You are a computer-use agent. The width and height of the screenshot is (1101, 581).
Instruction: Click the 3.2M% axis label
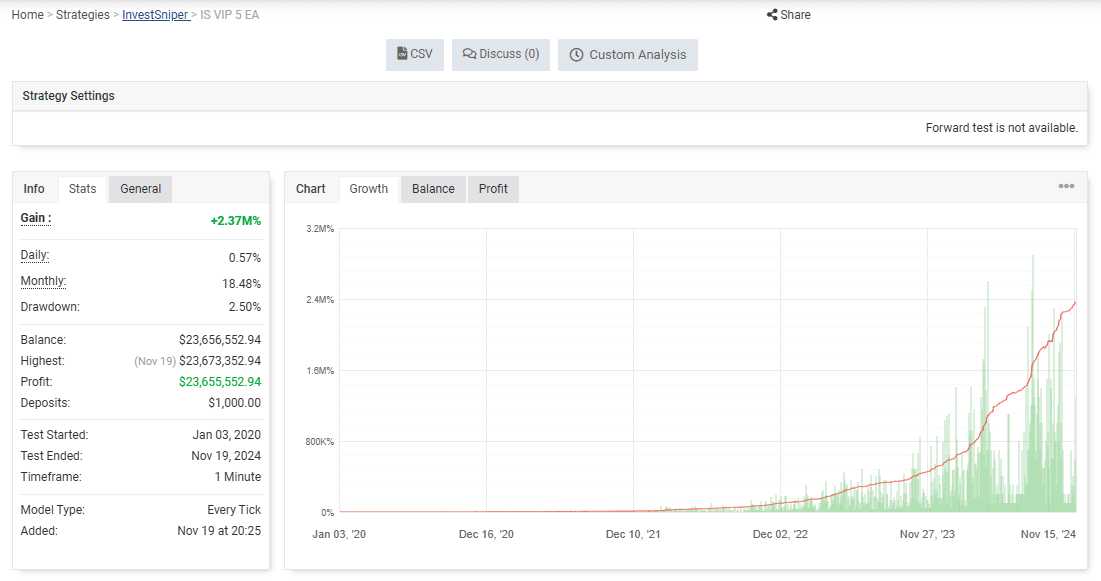[x=320, y=229]
